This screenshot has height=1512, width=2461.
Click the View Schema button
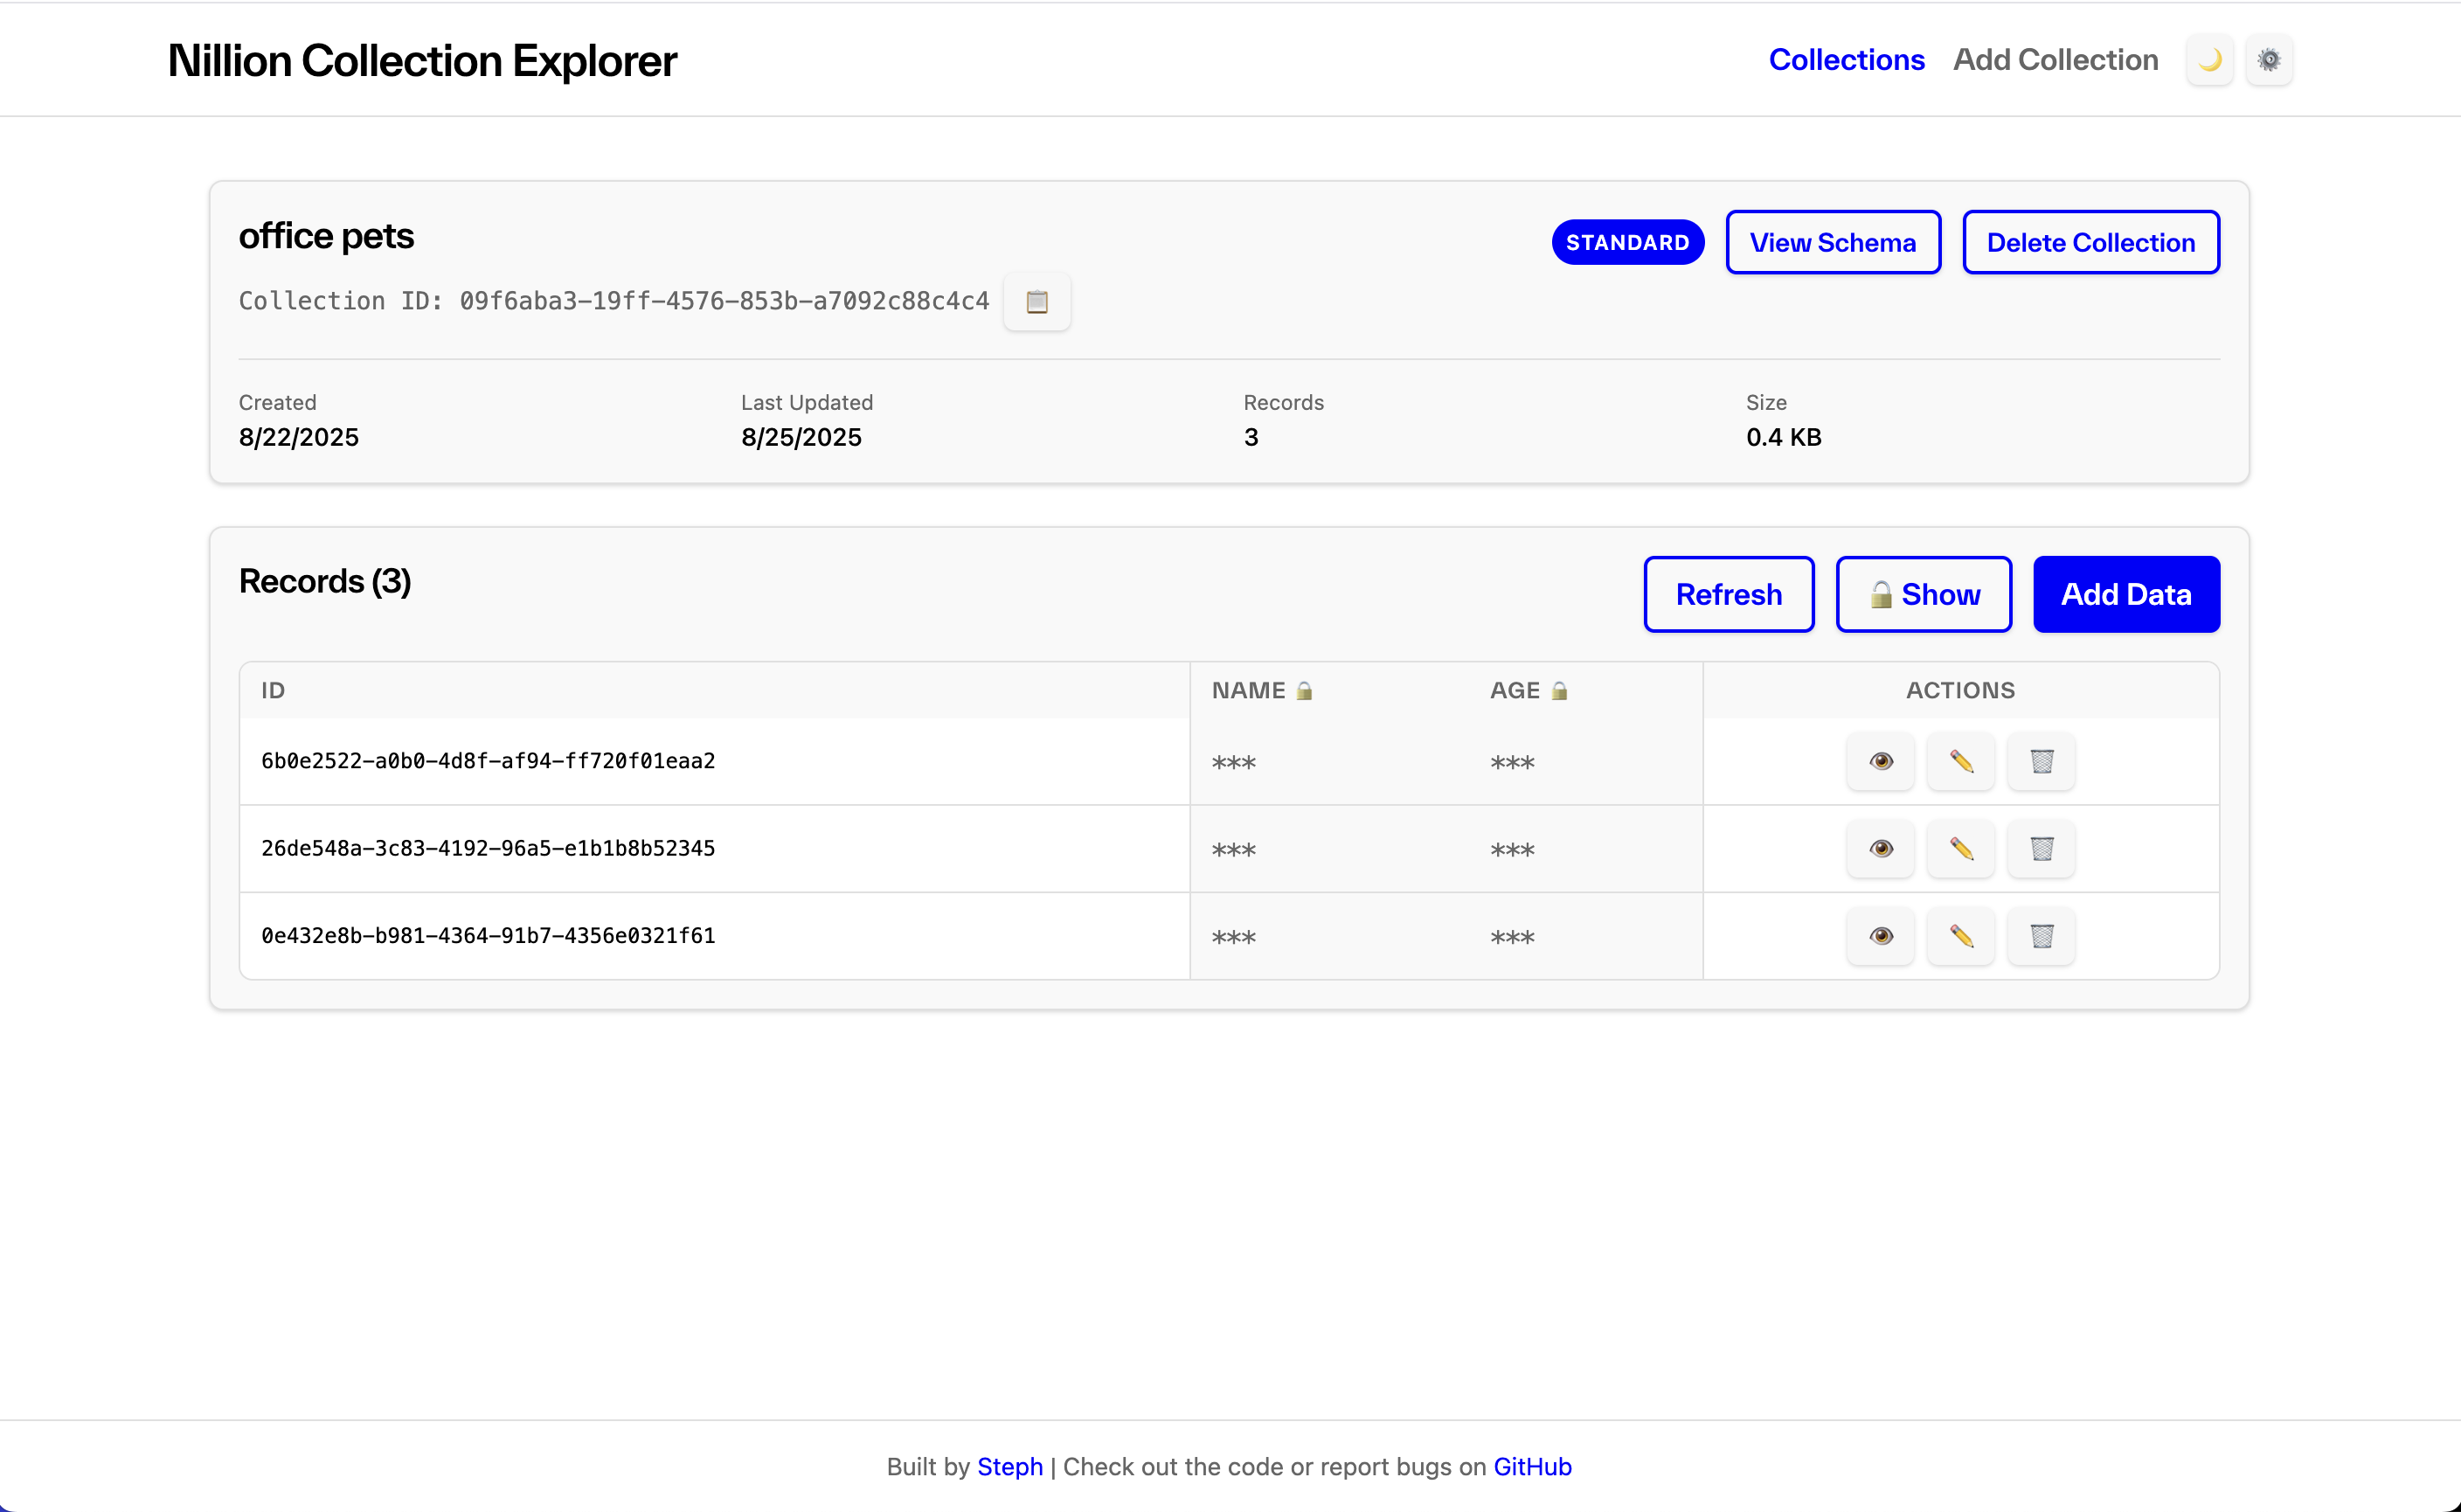pyautogui.click(x=1832, y=242)
